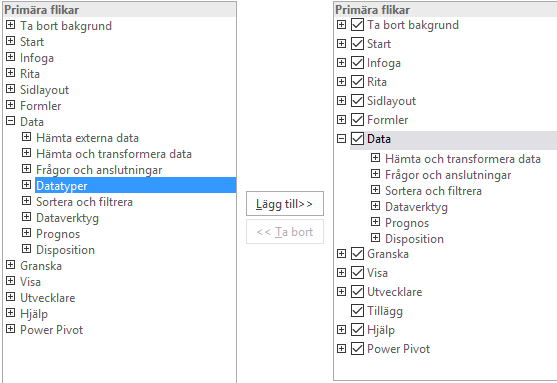Expand Prognos group in right list
557x383 pixels.
(375, 222)
